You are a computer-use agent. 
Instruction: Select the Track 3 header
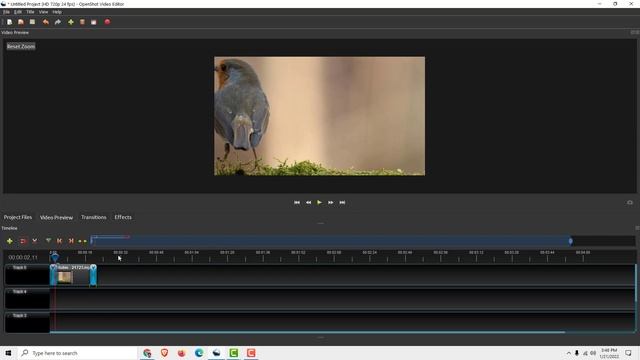pyautogui.click(x=27, y=322)
